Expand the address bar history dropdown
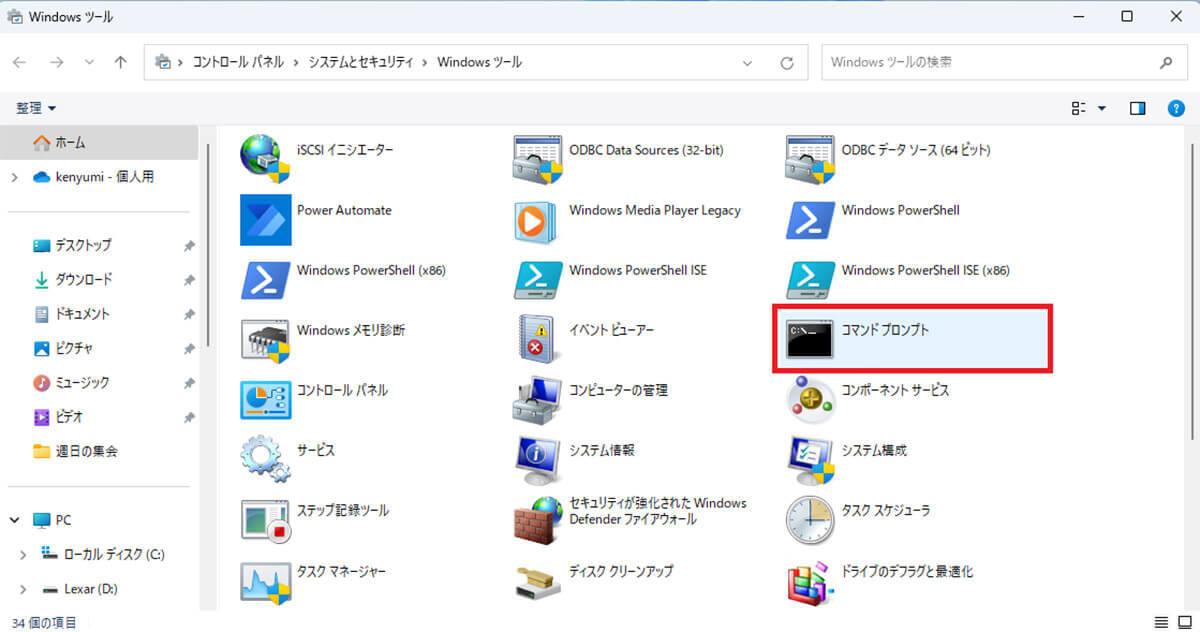The width and height of the screenshot is (1200, 632). (x=747, y=62)
